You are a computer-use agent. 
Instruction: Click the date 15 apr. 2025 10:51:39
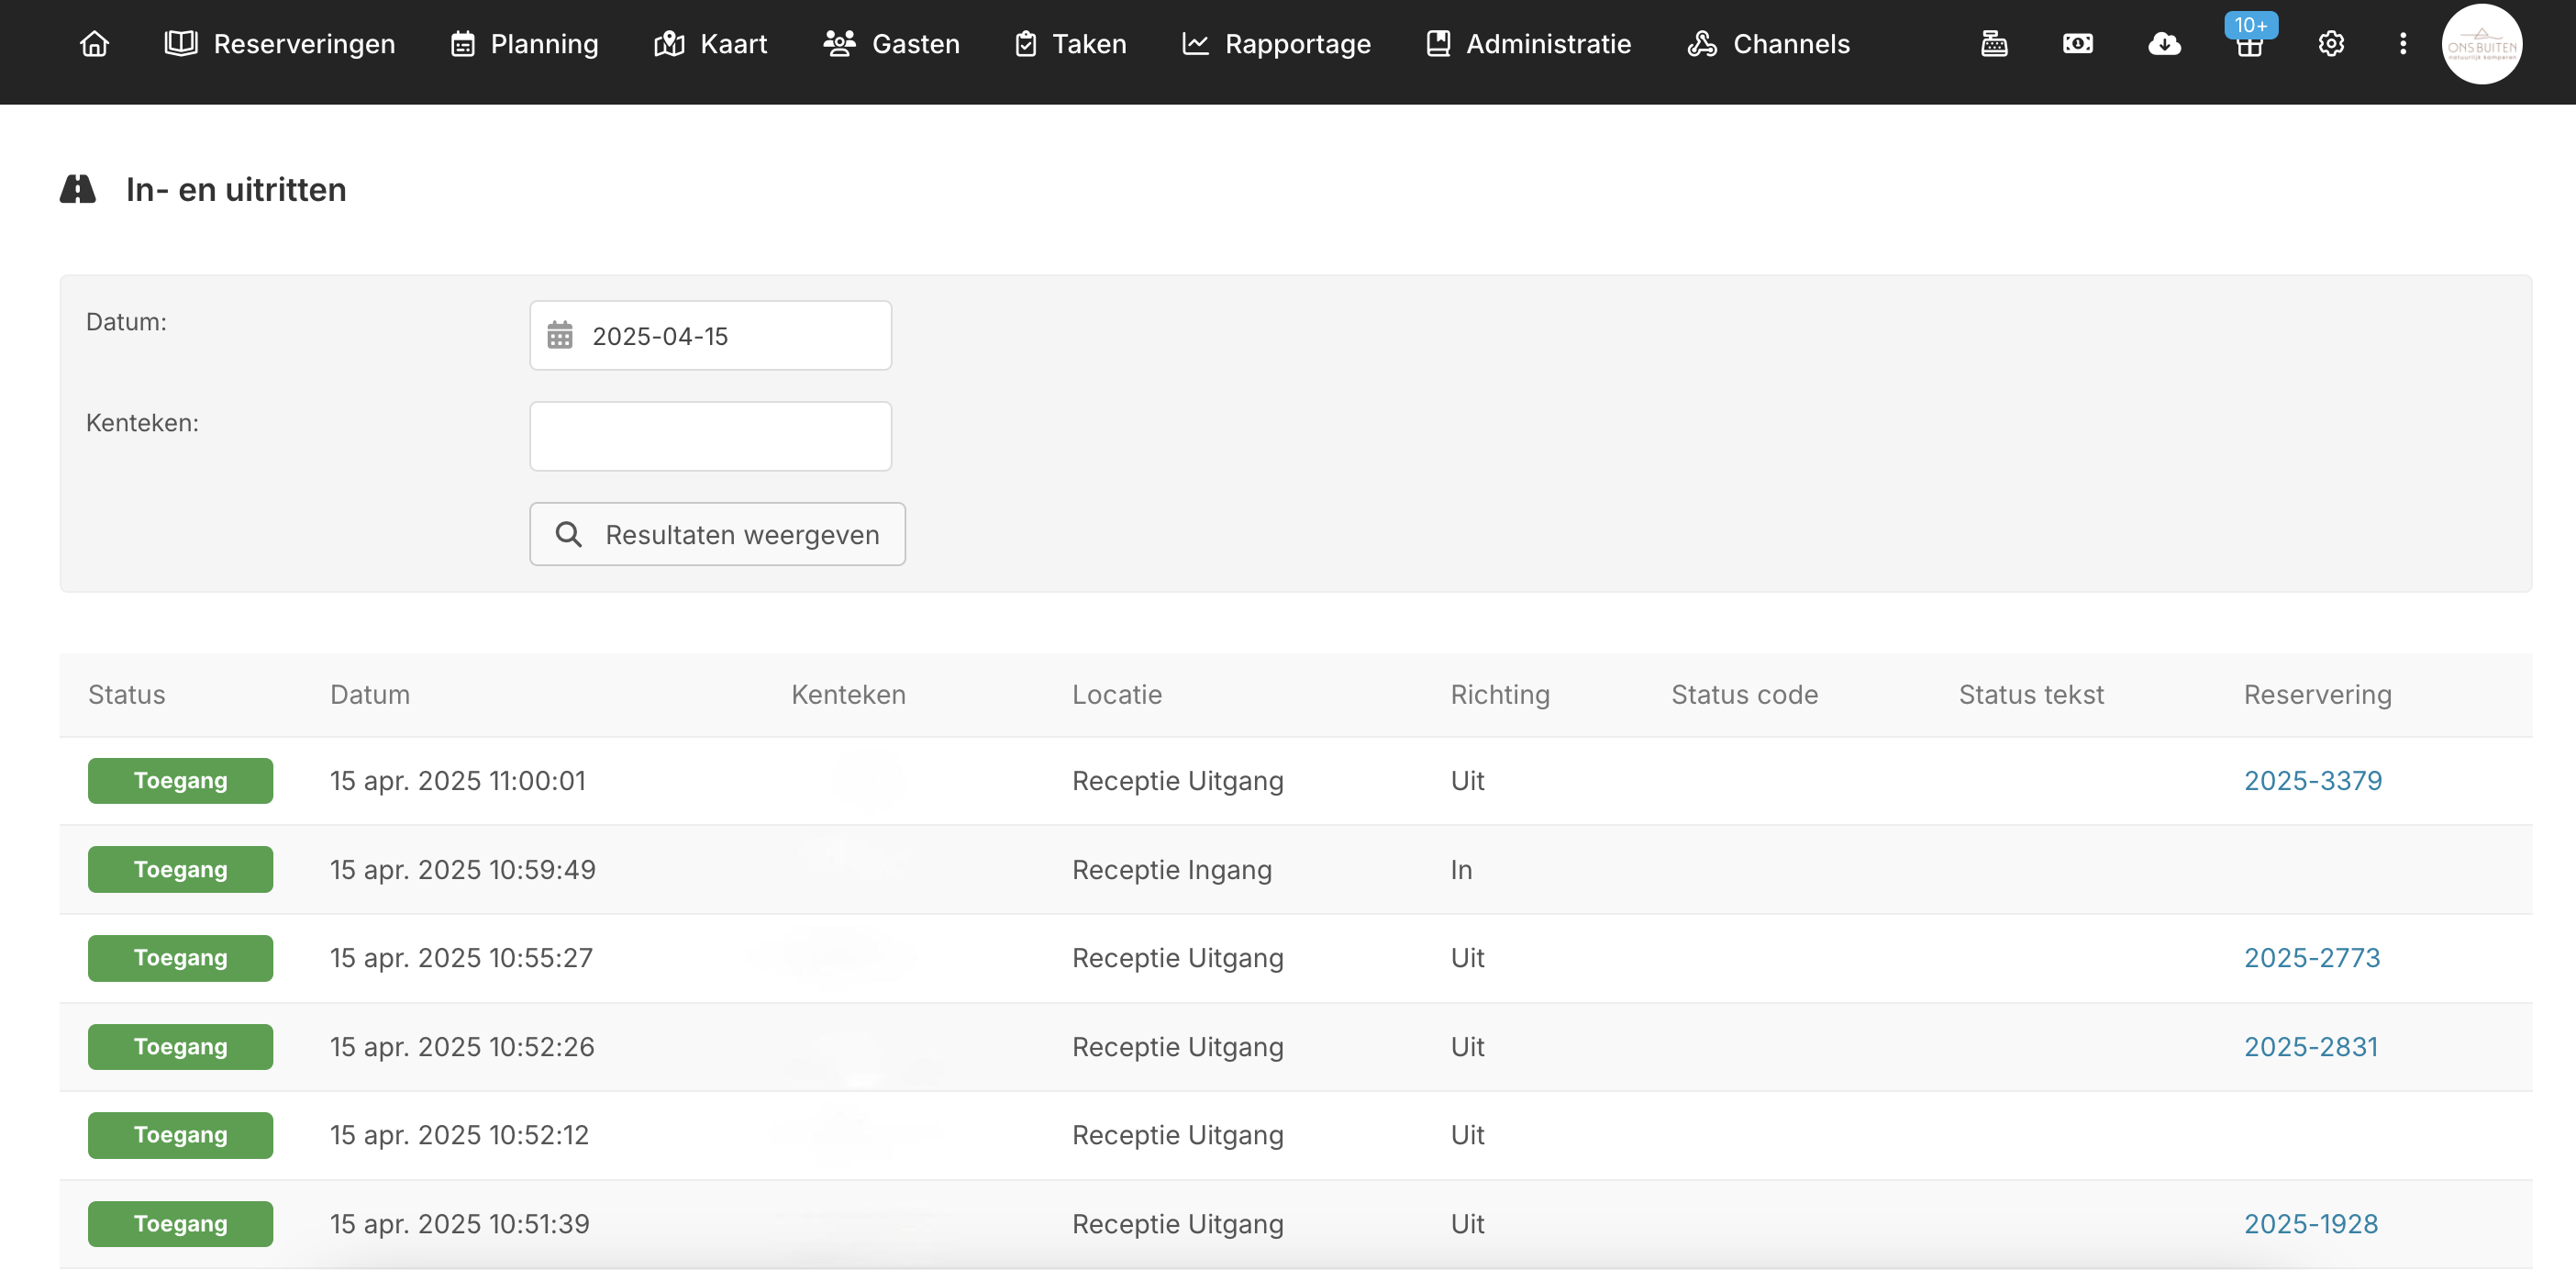click(460, 1224)
